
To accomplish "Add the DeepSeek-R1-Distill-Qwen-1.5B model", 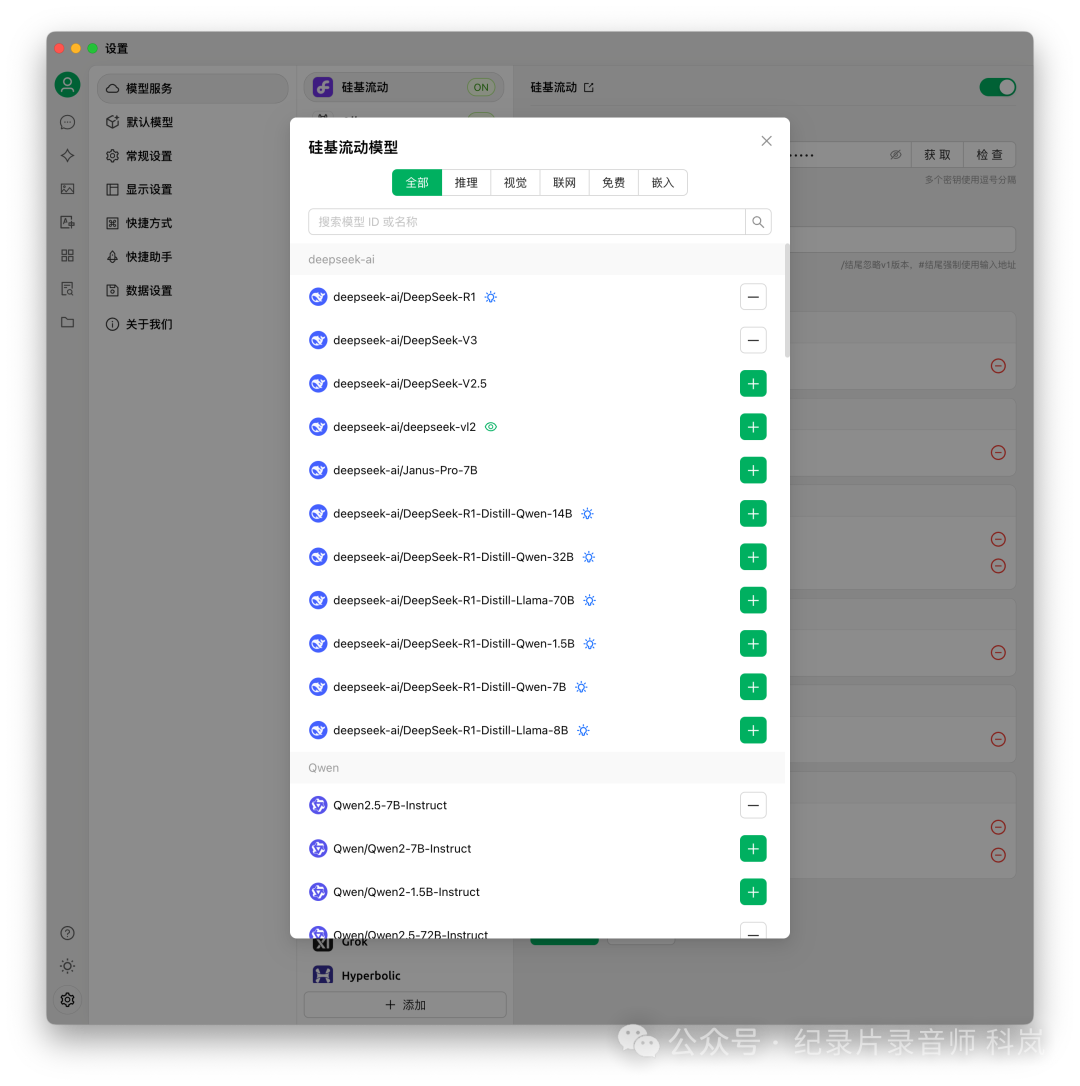I will (753, 644).
